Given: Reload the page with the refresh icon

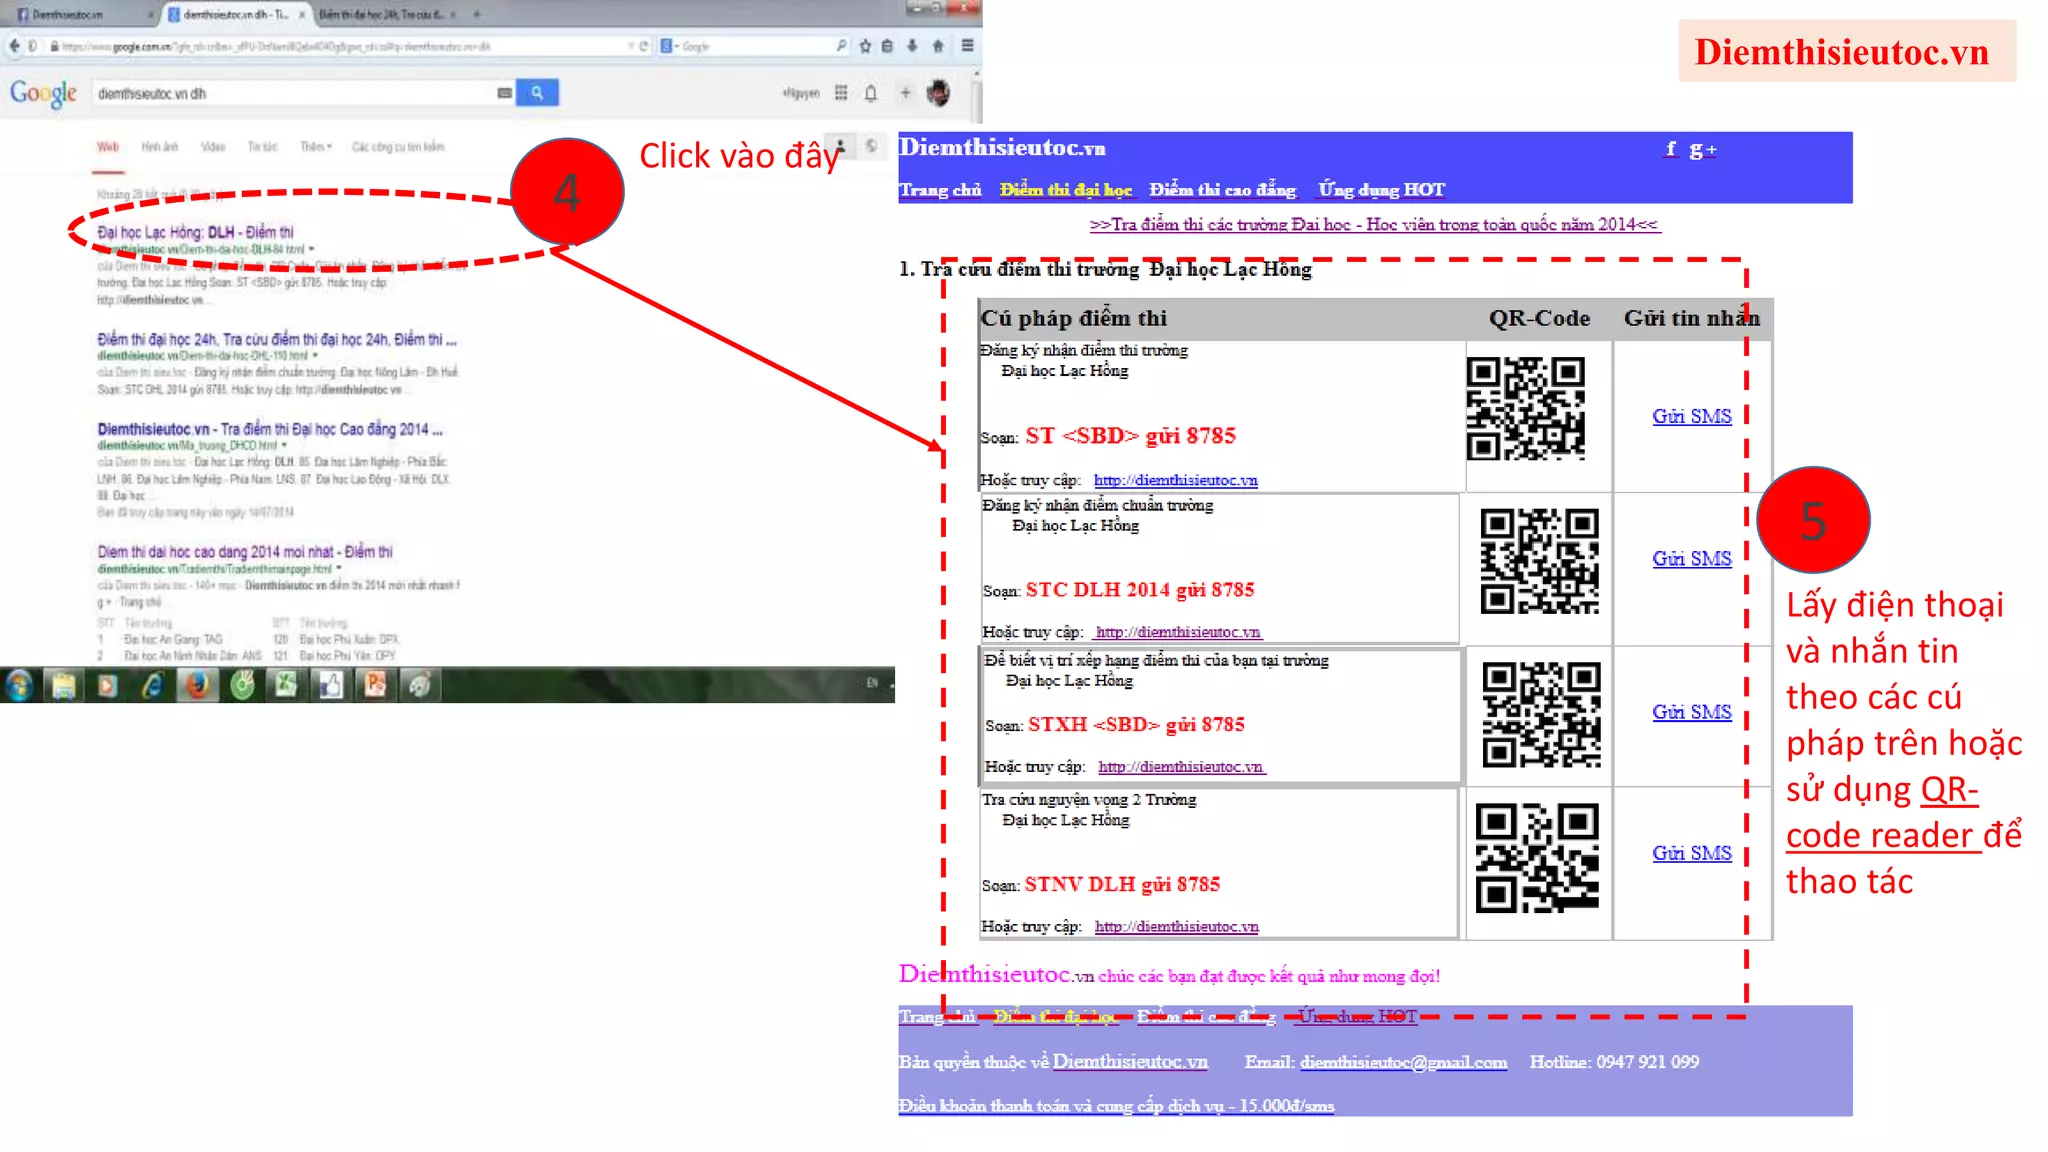Looking at the screenshot, I should [644, 46].
